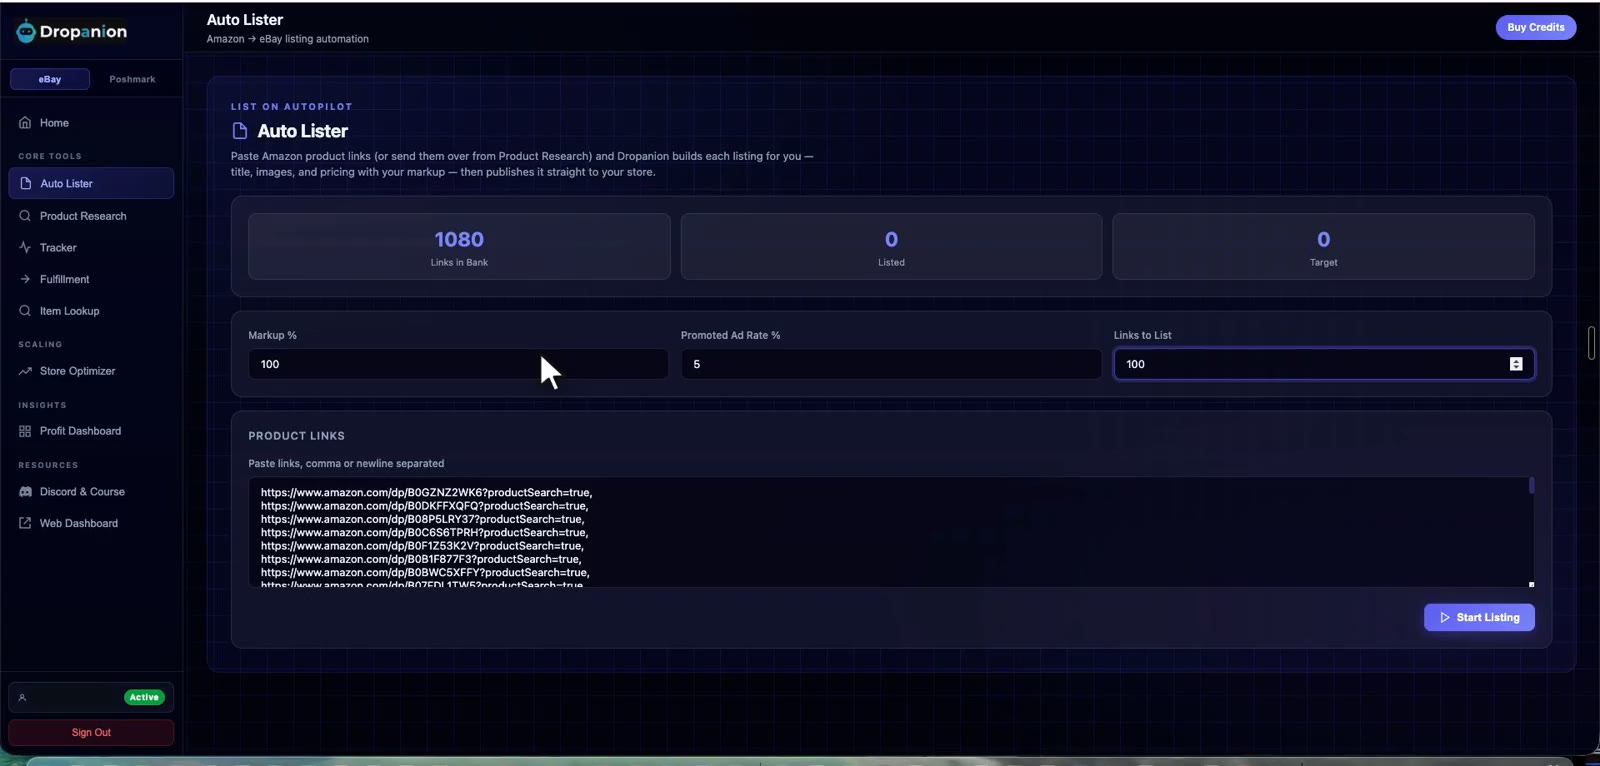Viewport: 1600px width, 766px height.
Task: Click the LIST ON AUTOPILOT label
Action: point(291,107)
